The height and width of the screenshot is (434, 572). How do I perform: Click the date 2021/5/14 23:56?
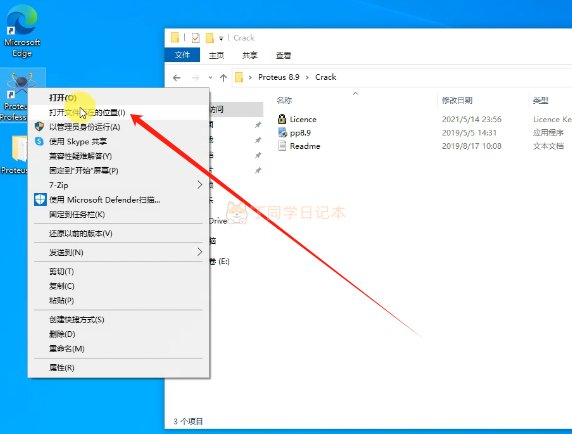pyautogui.click(x=472, y=119)
